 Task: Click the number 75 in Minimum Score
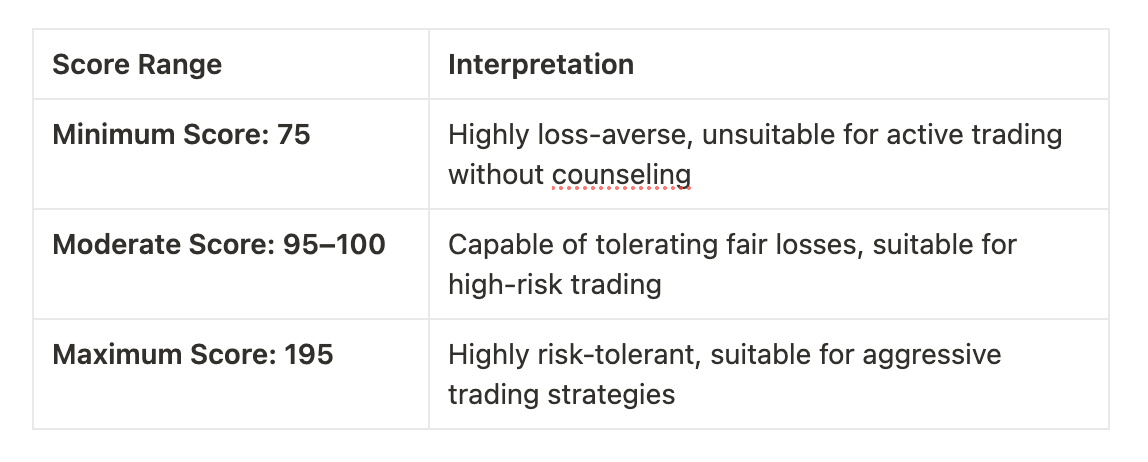tap(291, 134)
